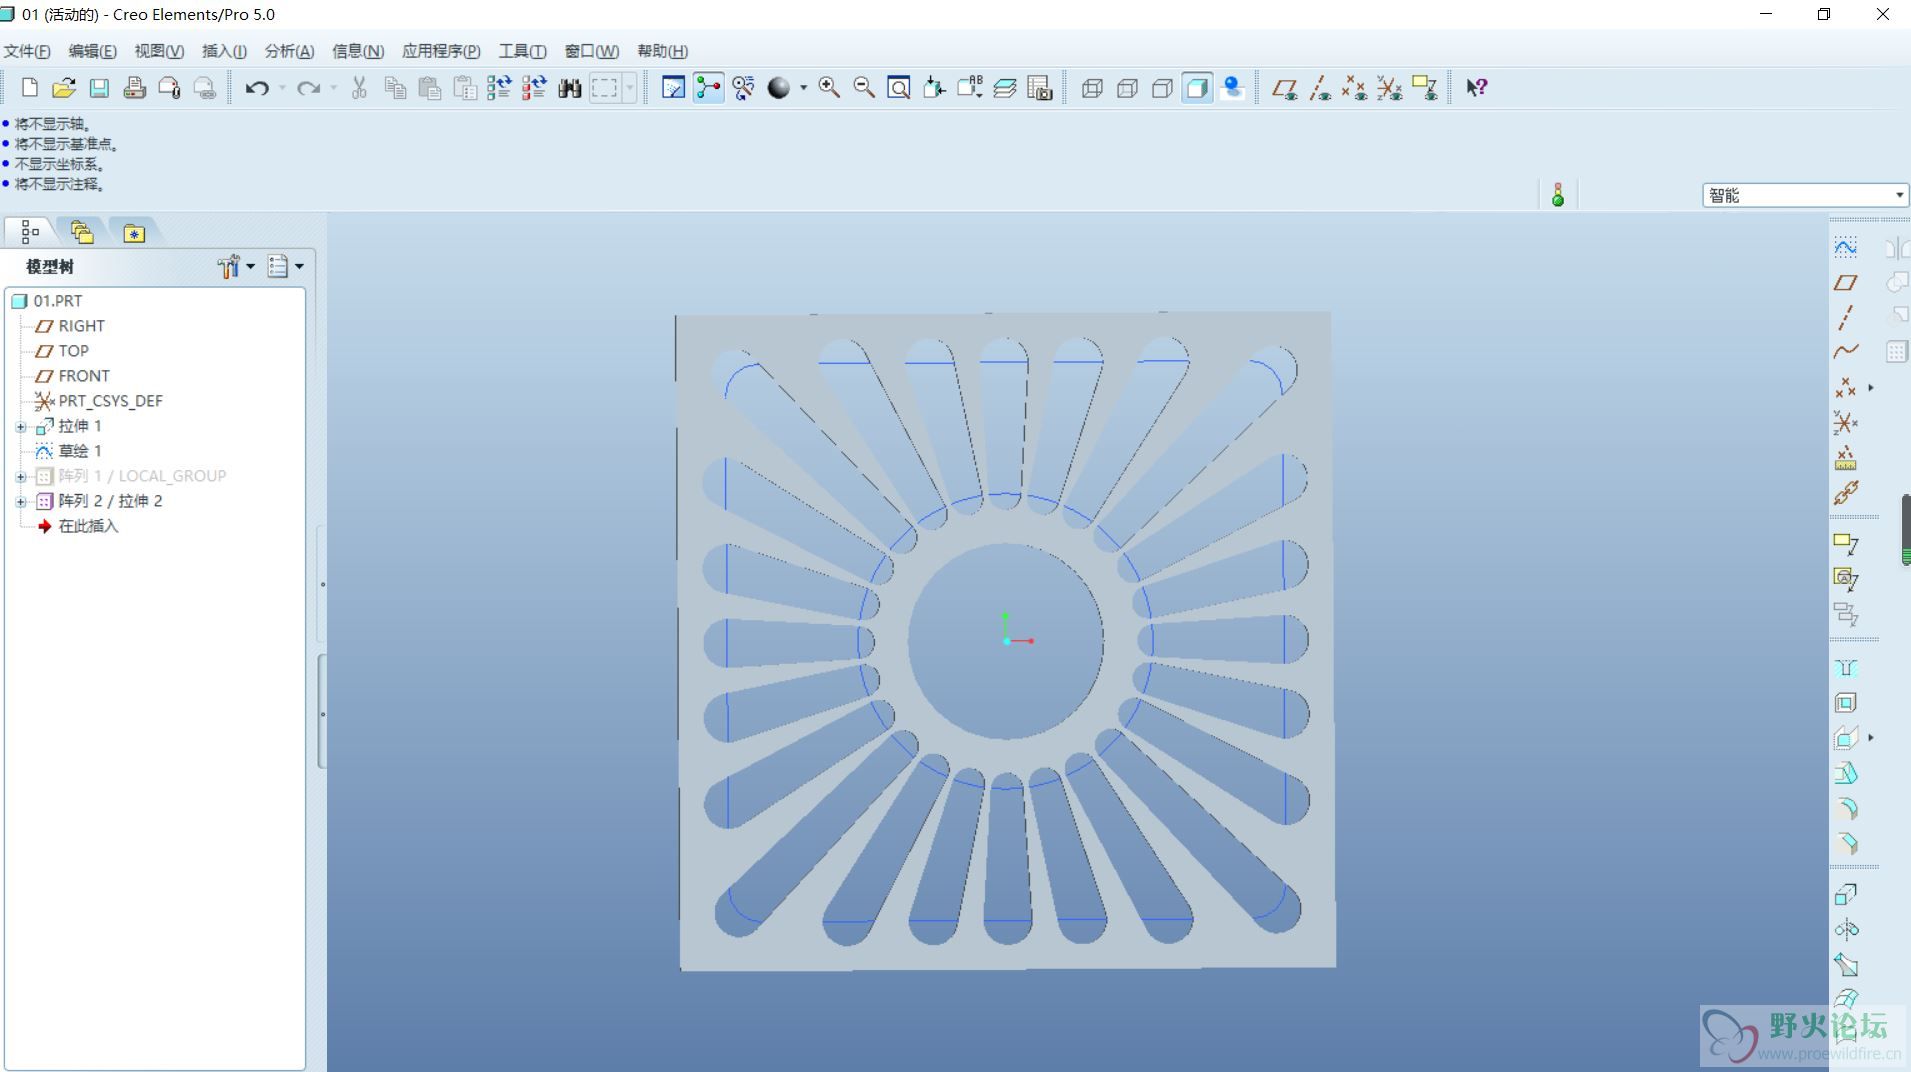Screen dimensions: 1911x1072
Task: Select the Round tool in the right toolbar
Action: coord(1846,808)
